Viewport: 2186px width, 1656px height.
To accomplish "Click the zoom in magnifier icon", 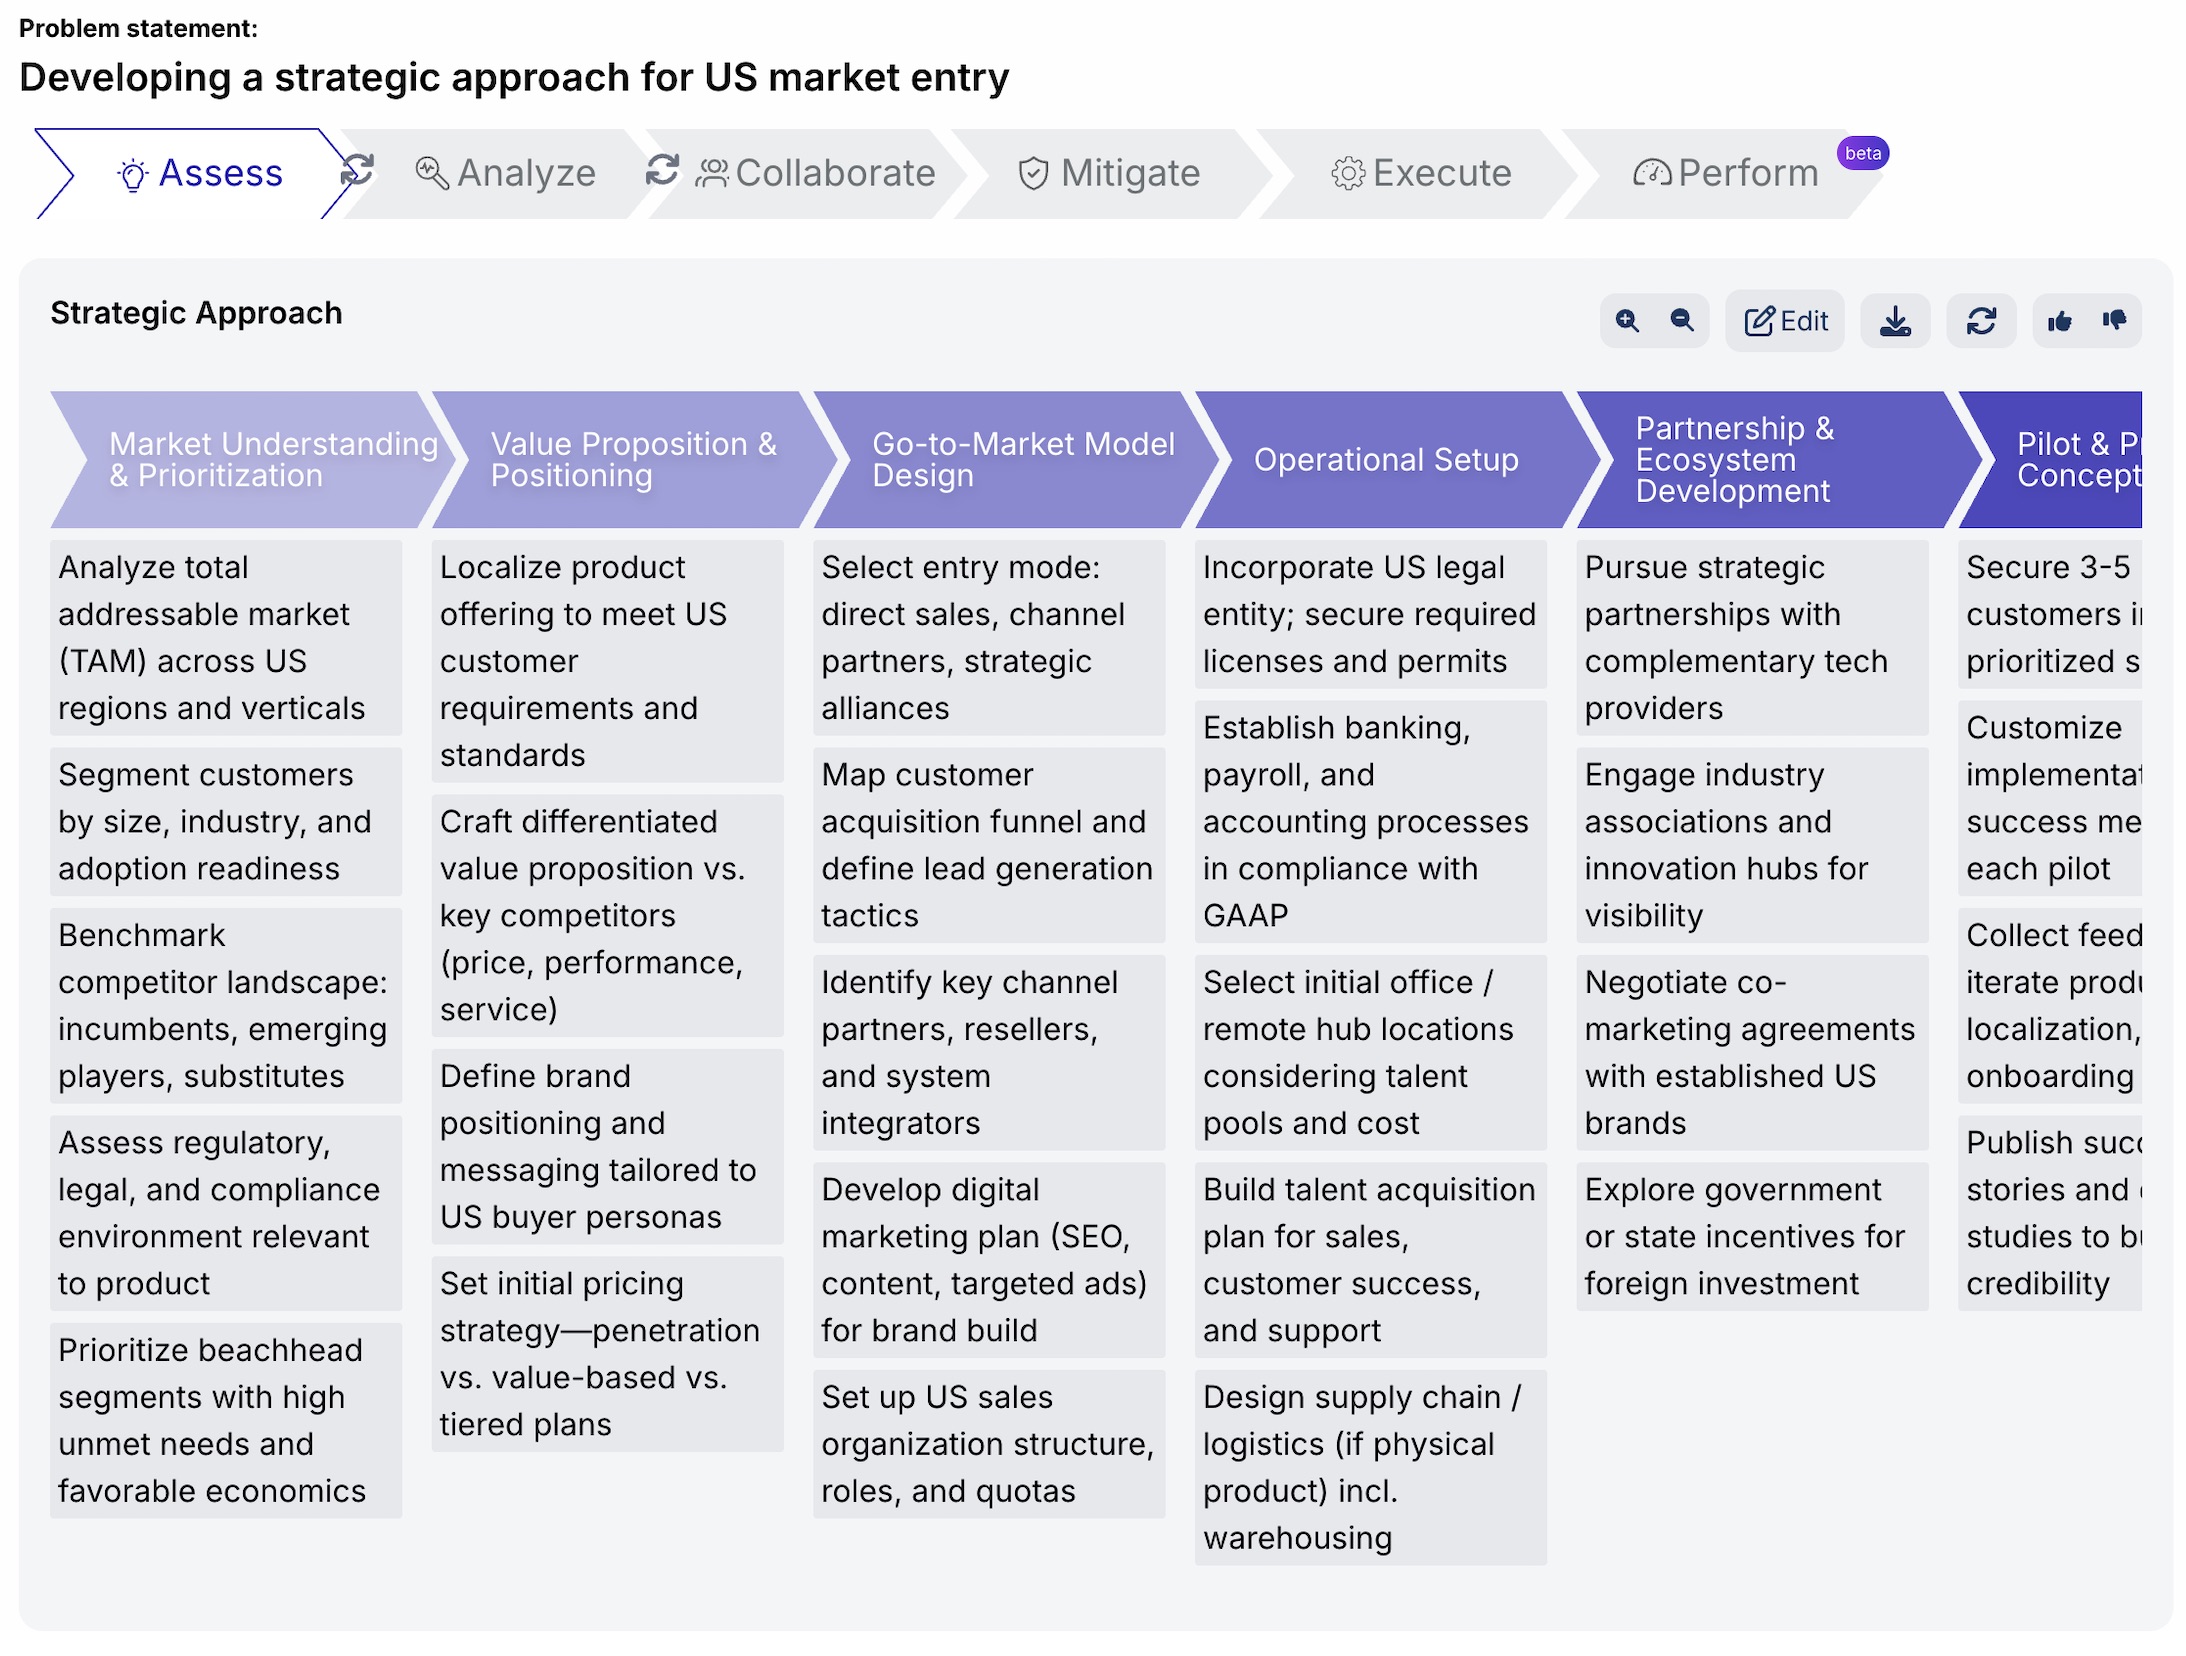I will [x=1626, y=321].
